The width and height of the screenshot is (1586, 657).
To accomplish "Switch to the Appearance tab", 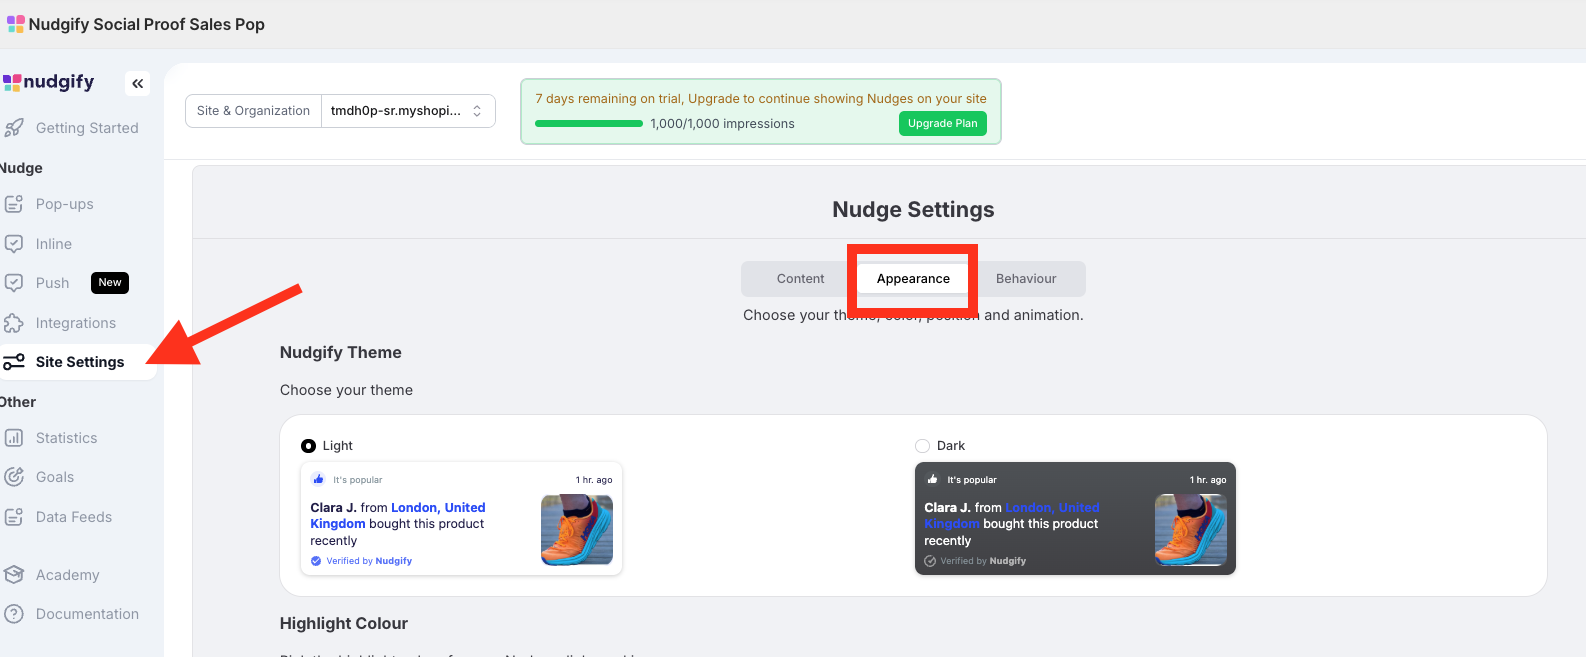I will 913,279.
